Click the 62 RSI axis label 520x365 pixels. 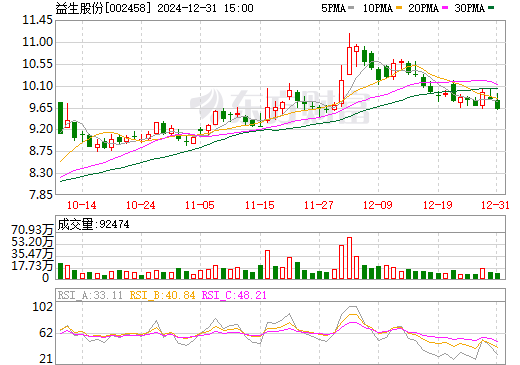46,333
